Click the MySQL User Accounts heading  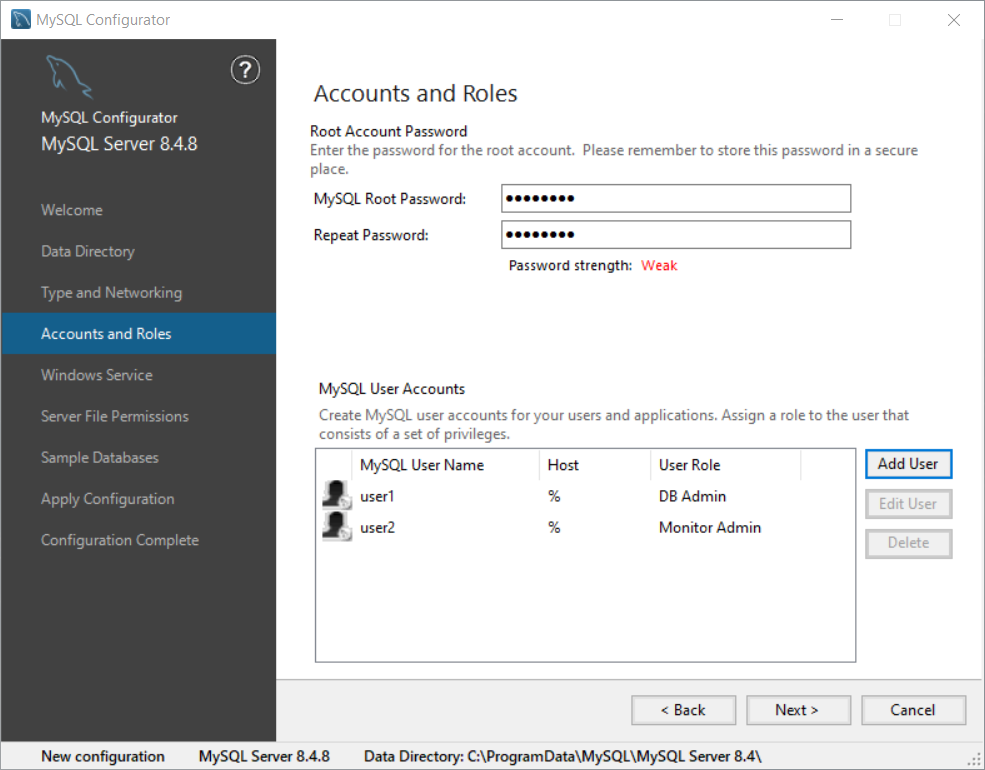392,389
